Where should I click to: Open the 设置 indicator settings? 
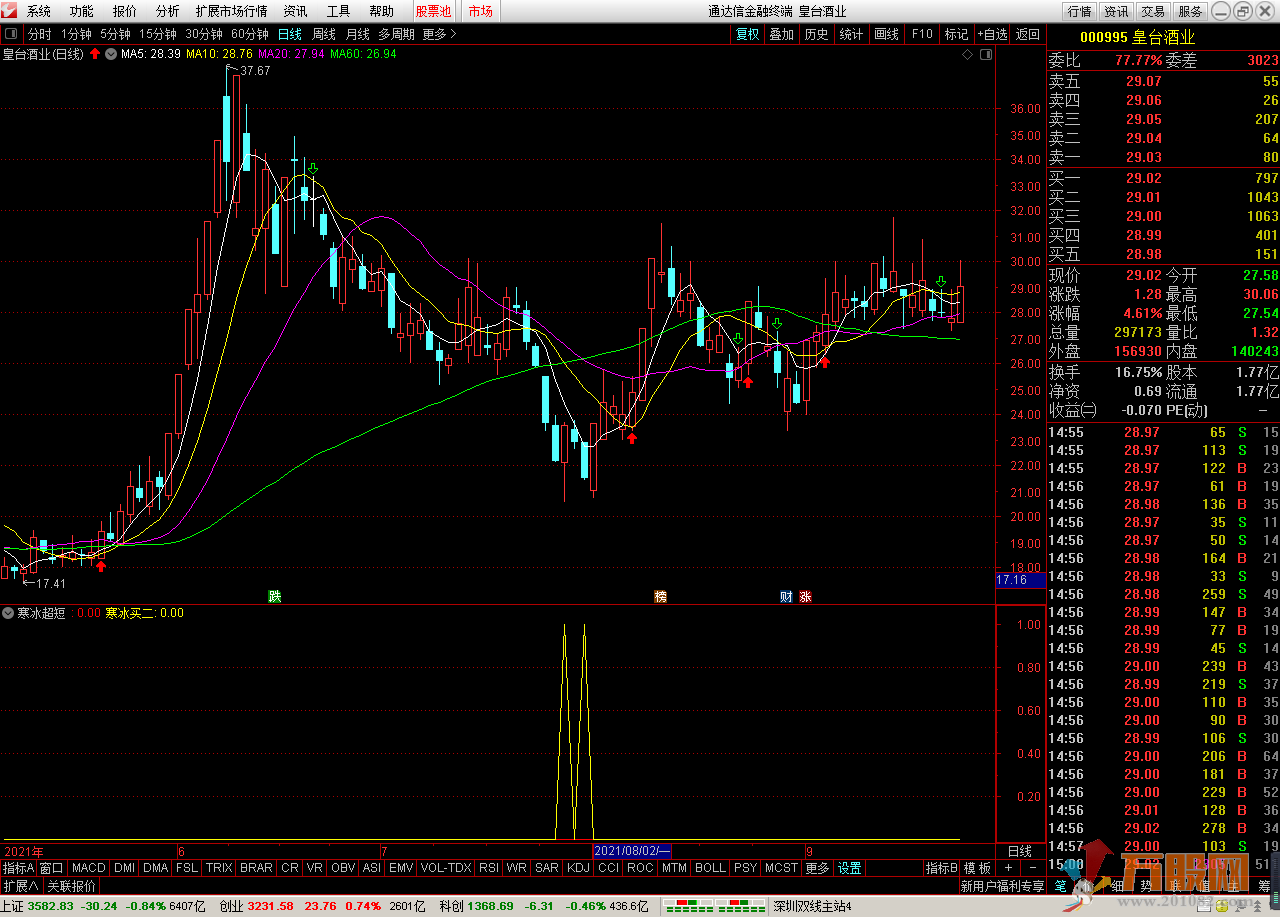click(850, 868)
